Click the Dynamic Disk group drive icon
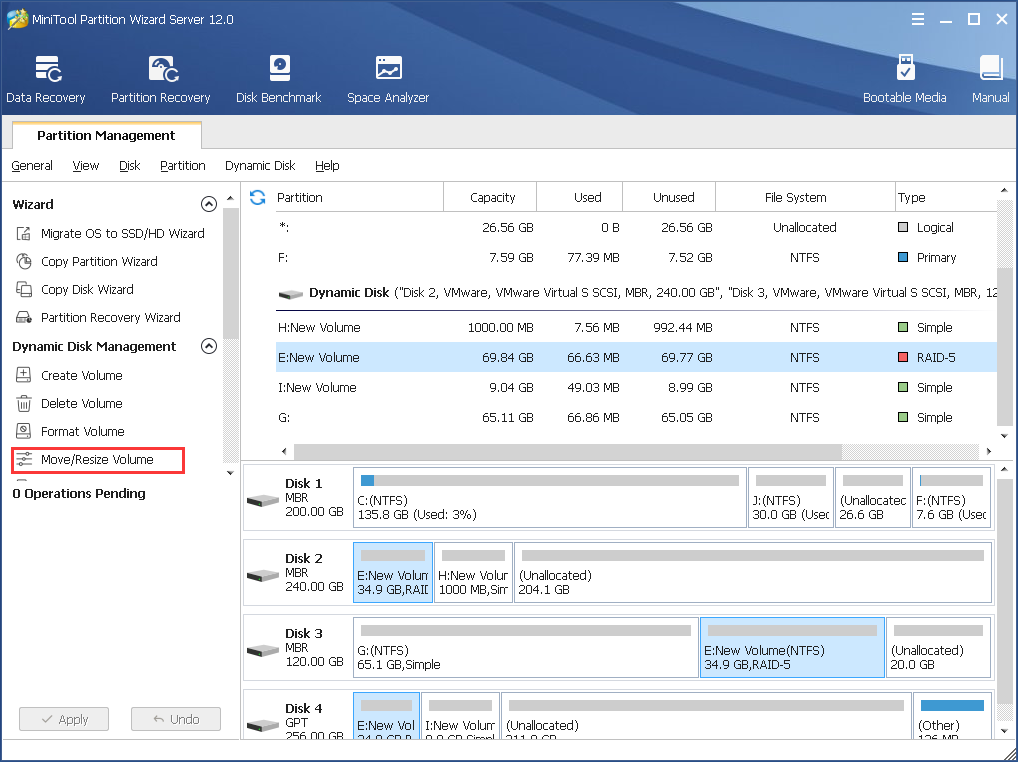 point(291,294)
